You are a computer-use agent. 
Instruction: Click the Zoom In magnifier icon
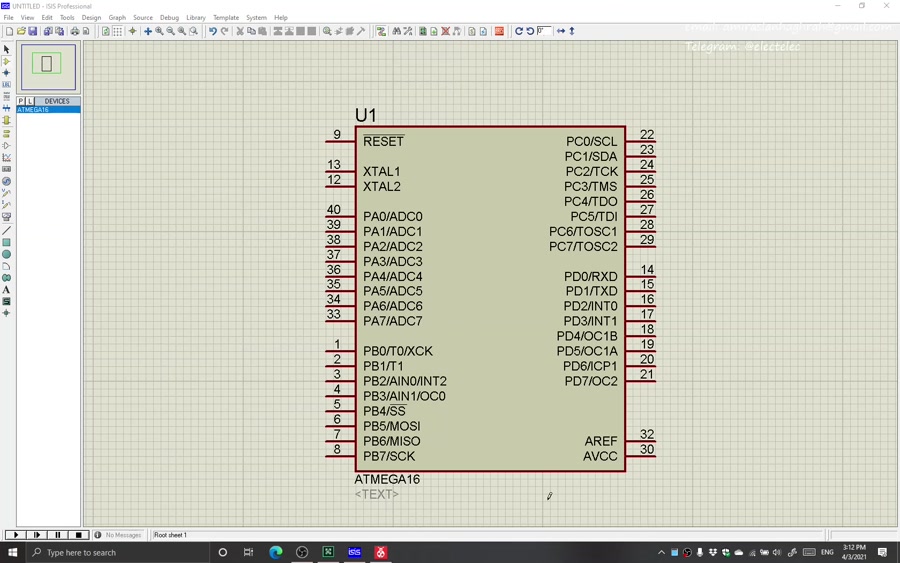(x=159, y=31)
